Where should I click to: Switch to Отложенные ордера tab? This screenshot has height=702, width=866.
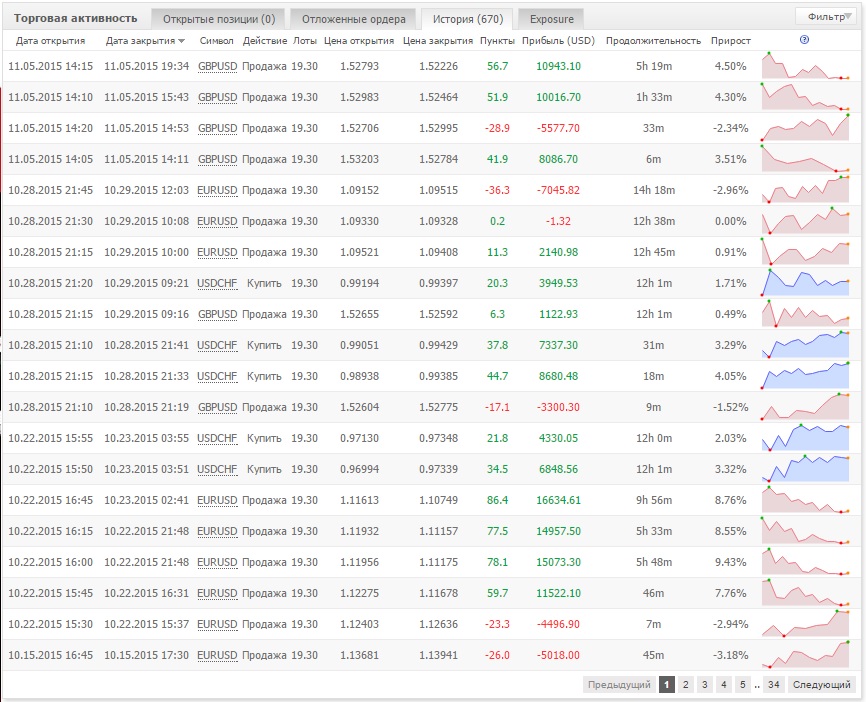coord(353,19)
